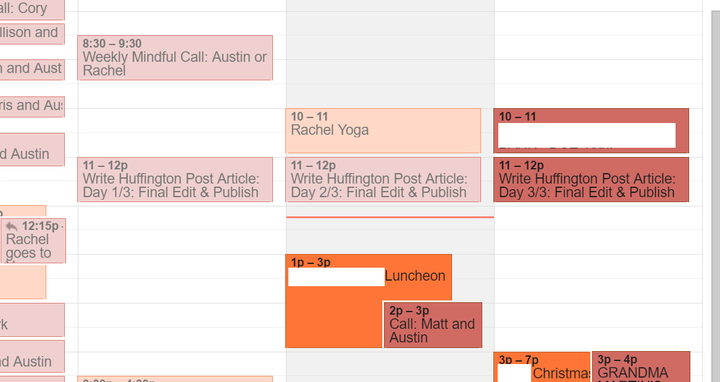Select Huffington Post Article Day 3/3 event

click(x=591, y=180)
